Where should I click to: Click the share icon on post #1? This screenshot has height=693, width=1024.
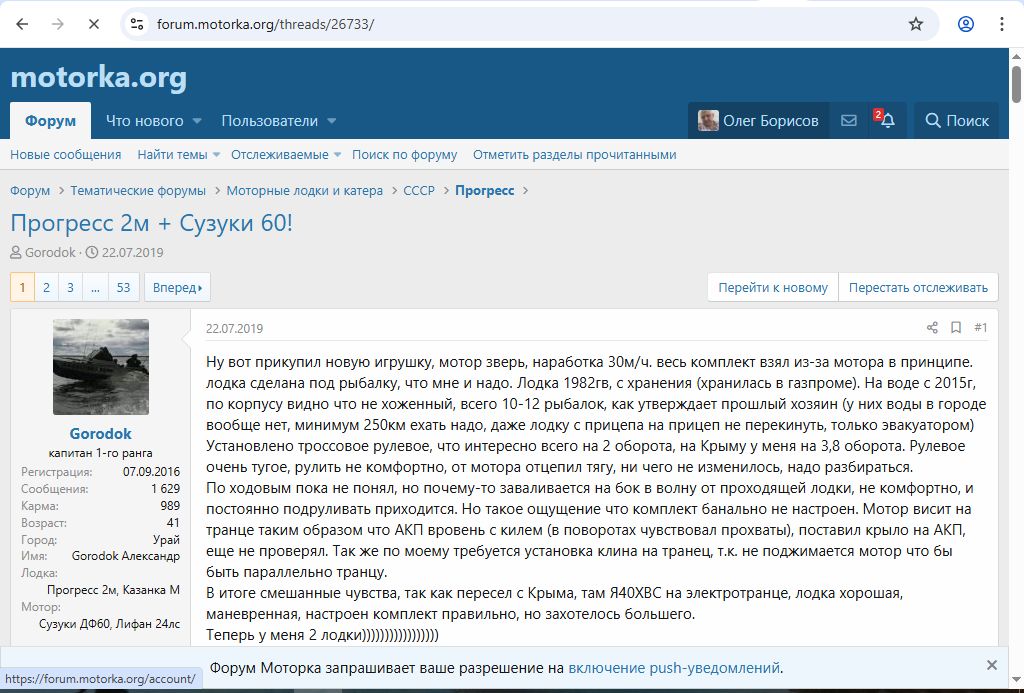932,328
